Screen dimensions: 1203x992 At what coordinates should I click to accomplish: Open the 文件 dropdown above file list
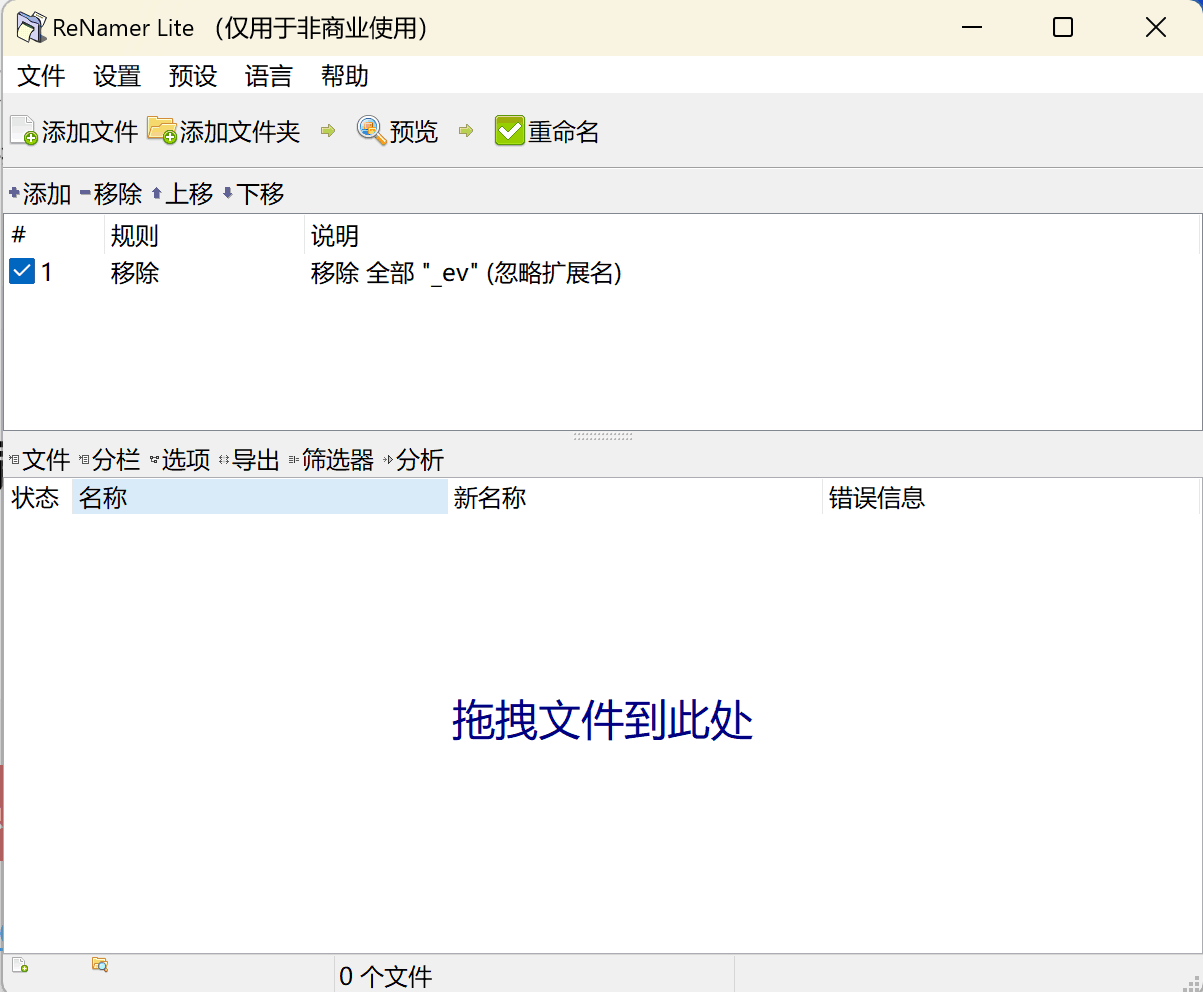pyautogui.click(x=40, y=460)
